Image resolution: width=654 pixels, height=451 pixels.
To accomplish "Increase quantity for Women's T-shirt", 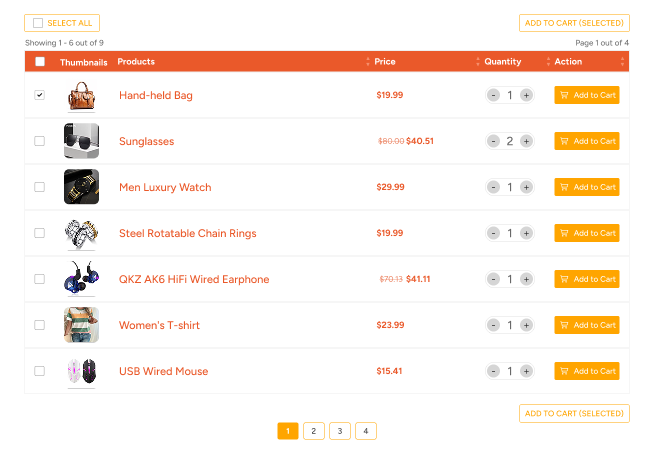I will pos(526,325).
